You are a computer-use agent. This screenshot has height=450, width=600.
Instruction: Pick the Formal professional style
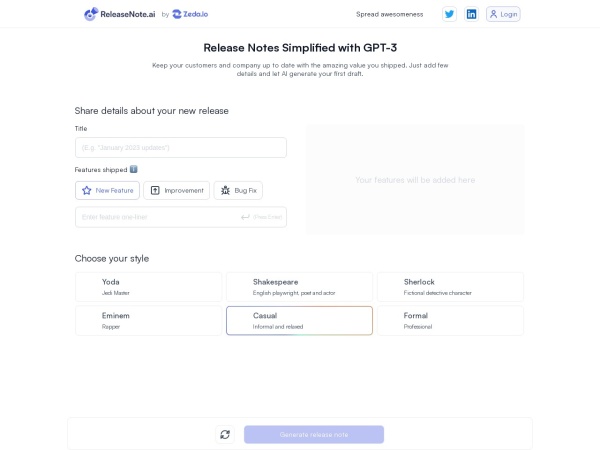[x=450, y=320]
